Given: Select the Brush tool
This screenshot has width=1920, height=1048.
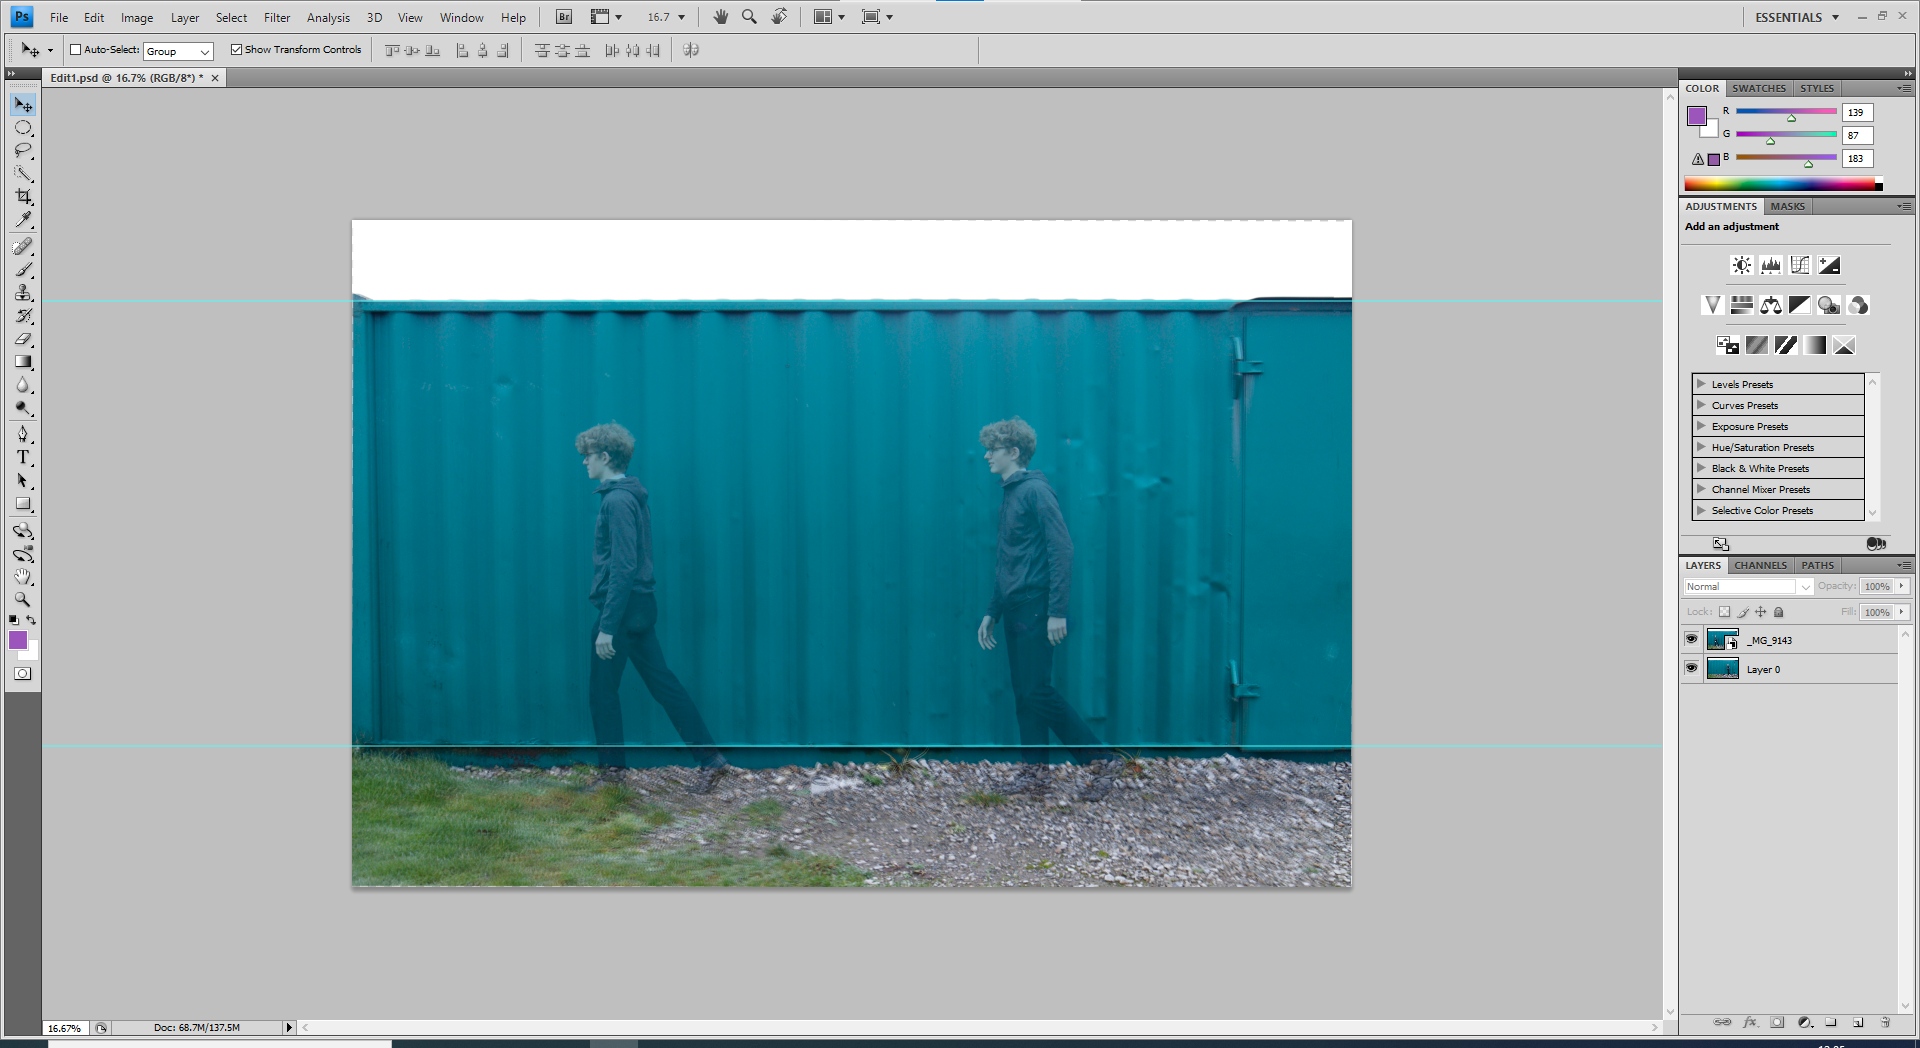Looking at the screenshot, I should pos(23,270).
